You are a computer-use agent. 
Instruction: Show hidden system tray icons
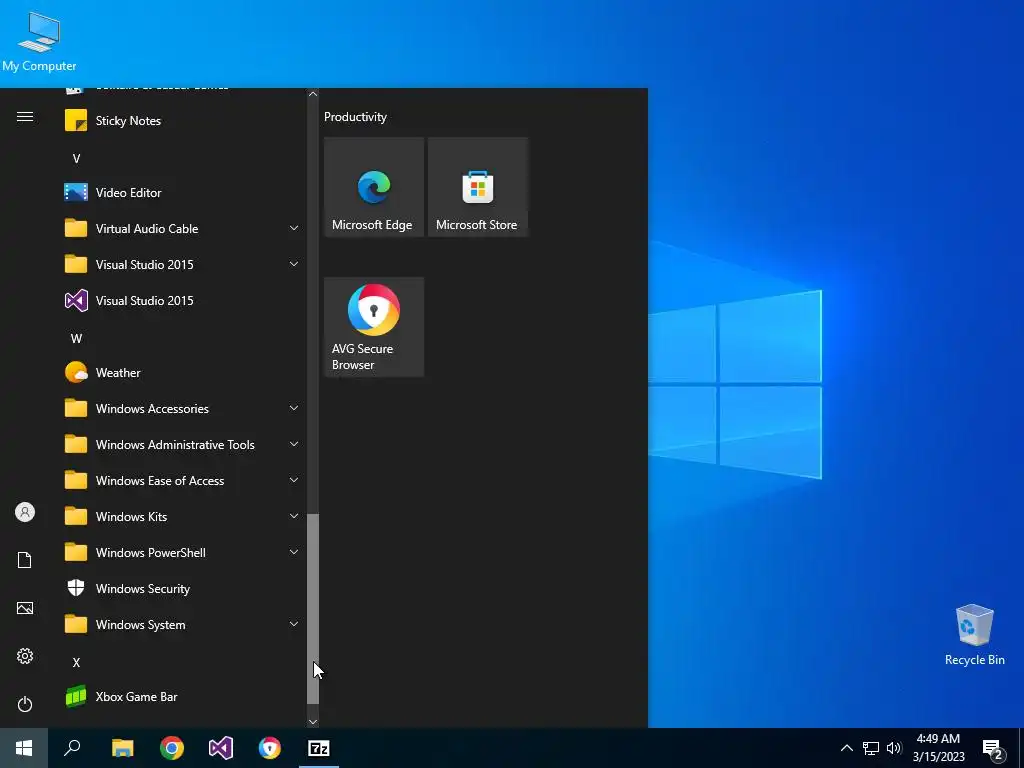[846, 748]
